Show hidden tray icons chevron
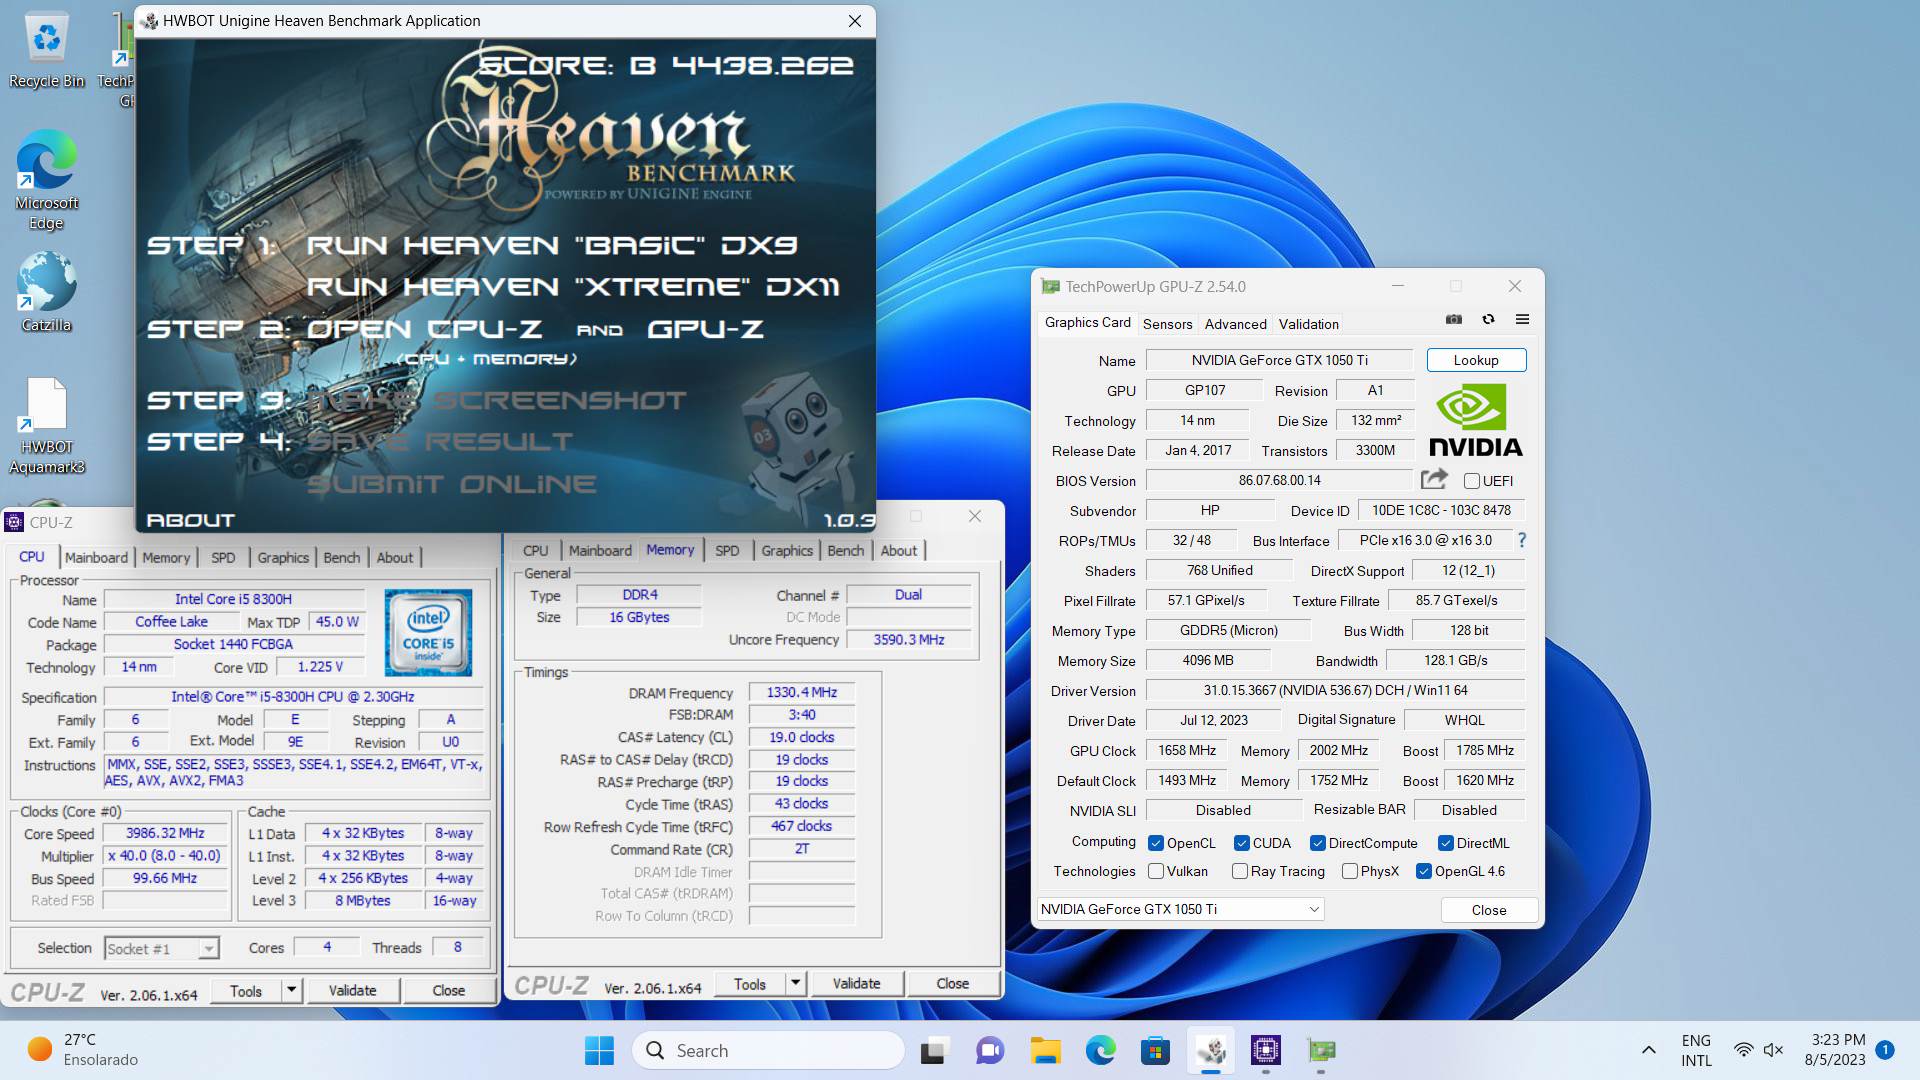The height and width of the screenshot is (1080, 1920). pyautogui.click(x=1648, y=1050)
